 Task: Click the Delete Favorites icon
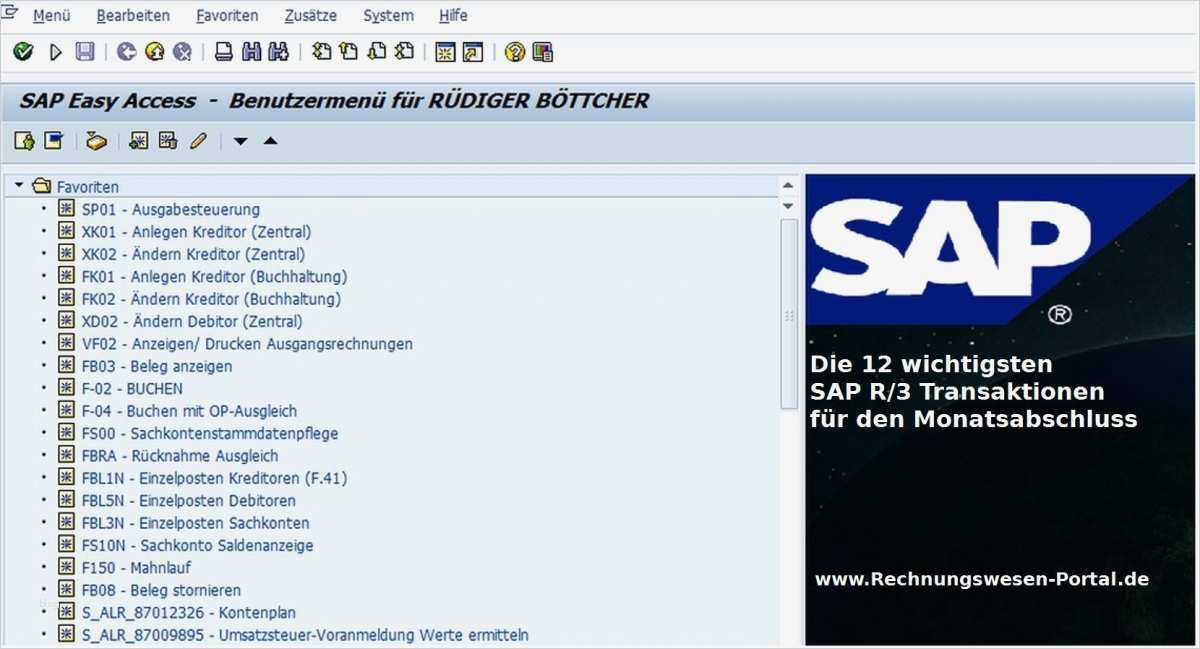(x=168, y=140)
